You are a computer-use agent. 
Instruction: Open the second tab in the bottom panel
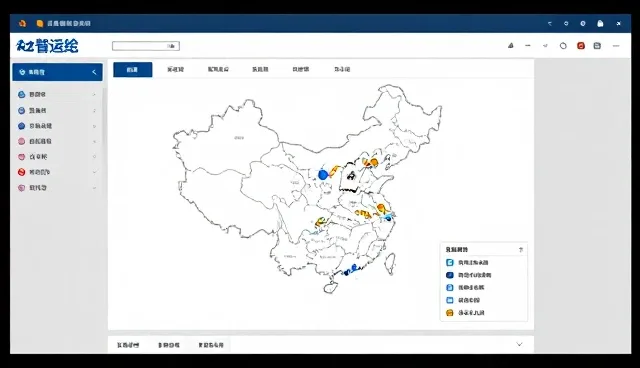pyautogui.click(x=169, y=345)
